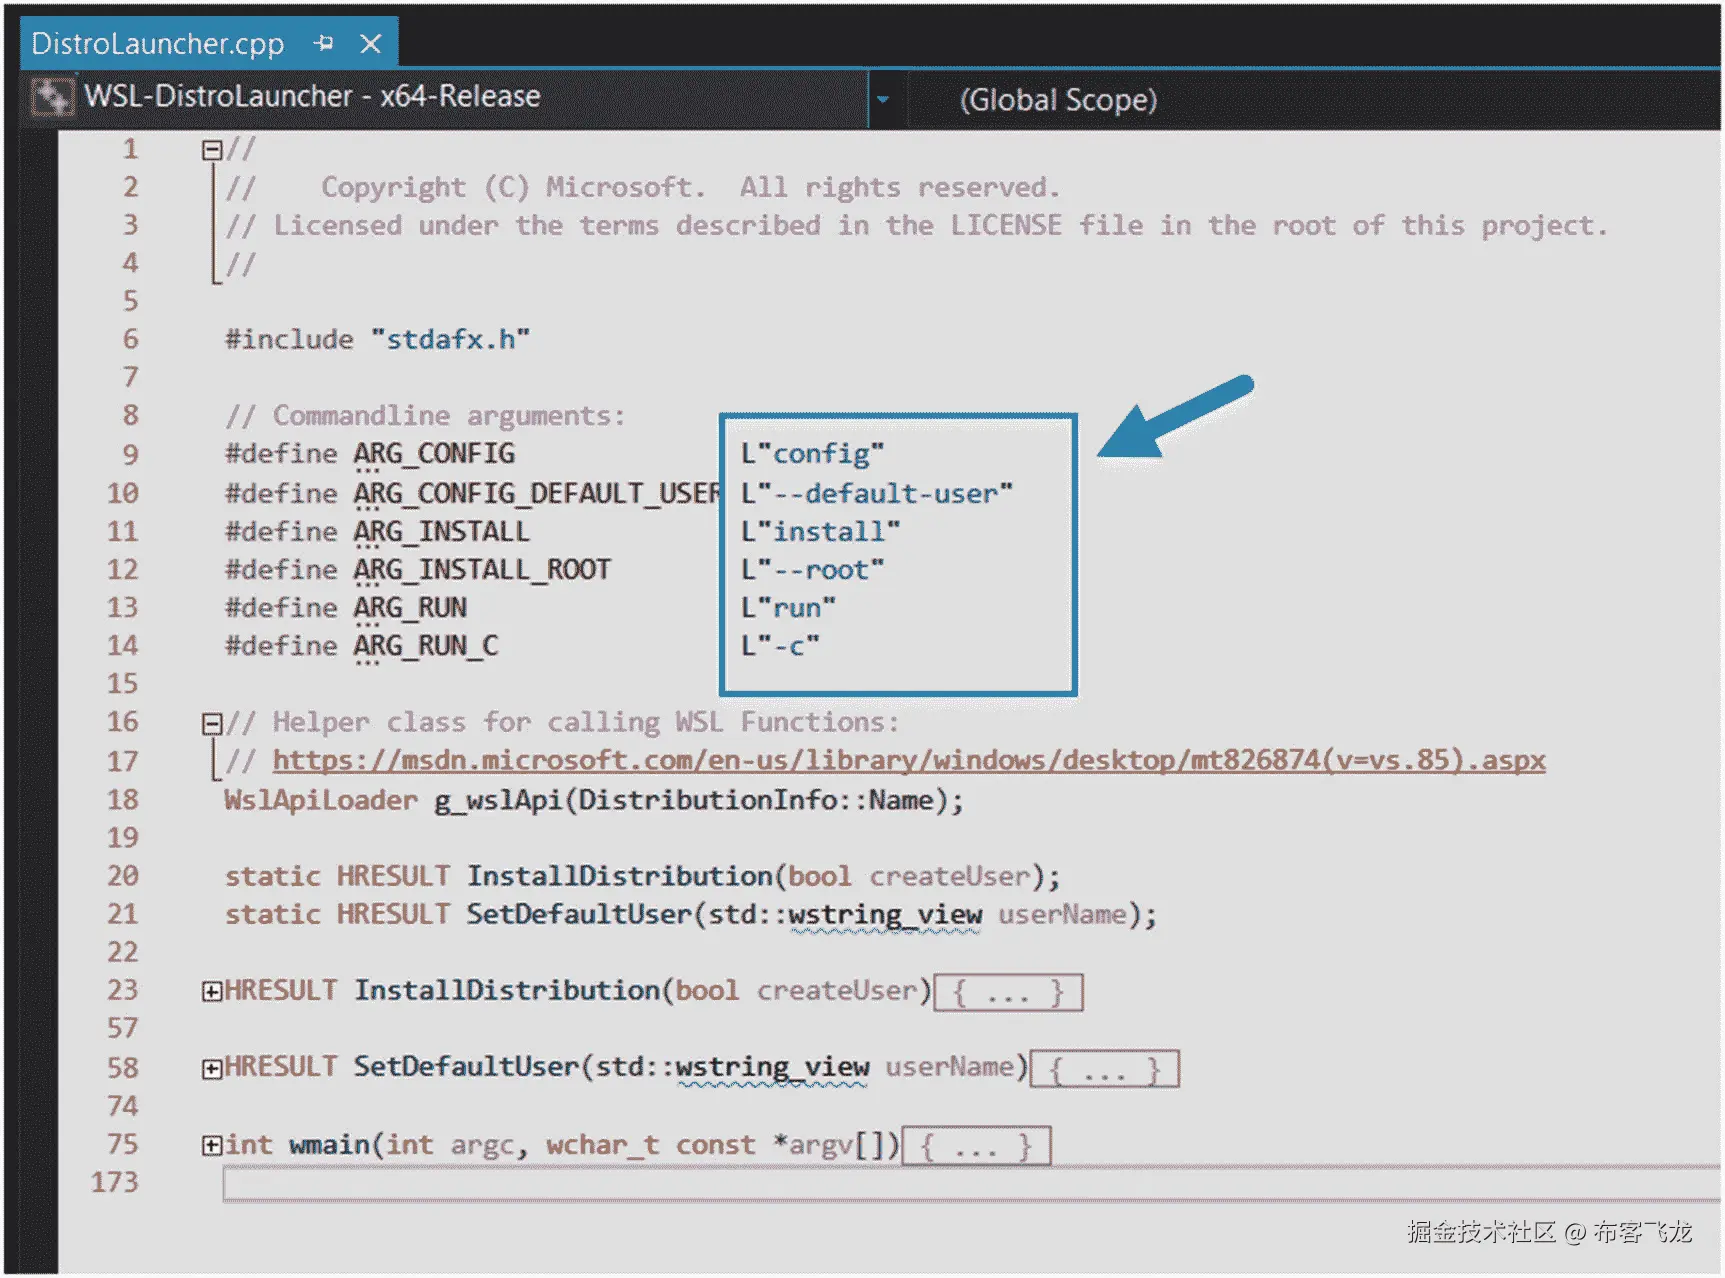Image resolution: width=1725 pixels, height=1278 pixels.
Task: Click the L"--default-user" string literal
Action: tap(877, 494)
